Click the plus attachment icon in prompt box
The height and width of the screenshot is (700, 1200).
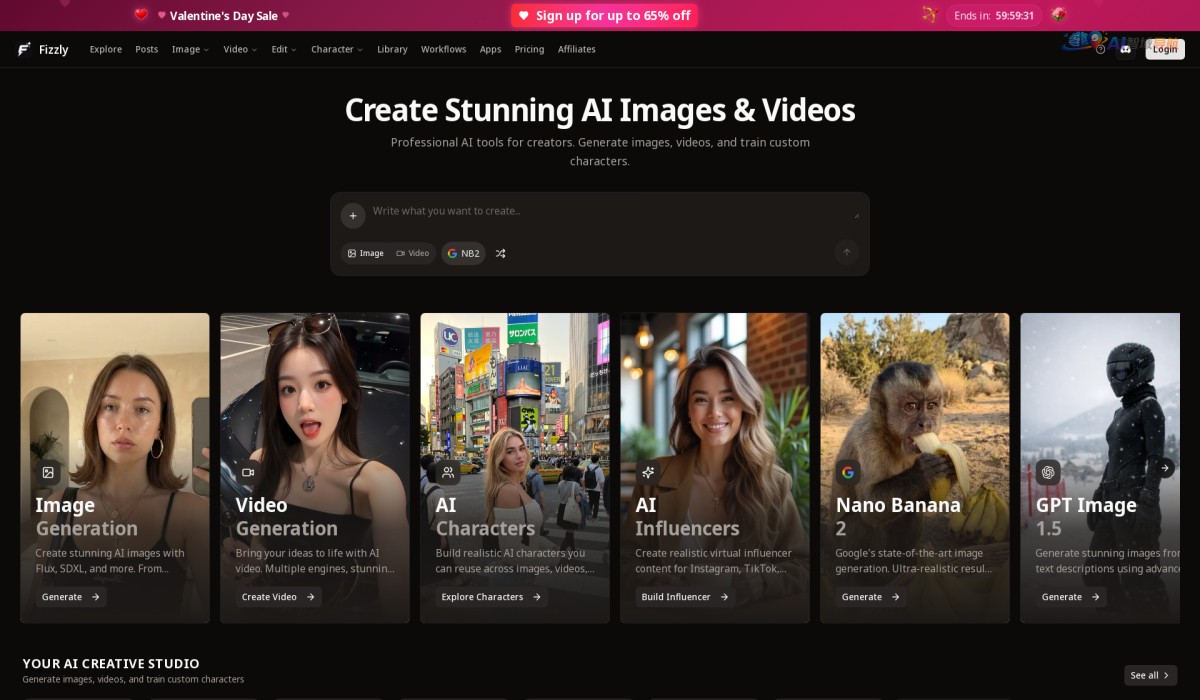(x=352, y=215)
